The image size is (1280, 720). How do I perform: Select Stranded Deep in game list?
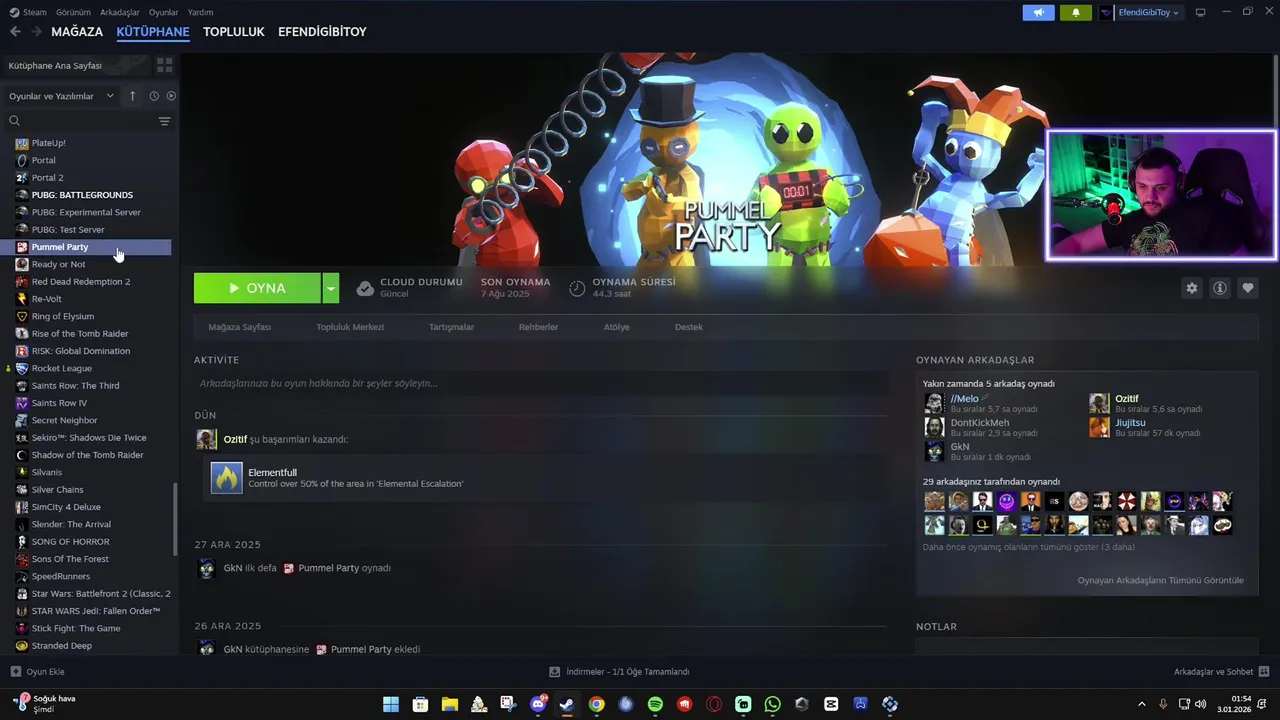tap(61, 646)
